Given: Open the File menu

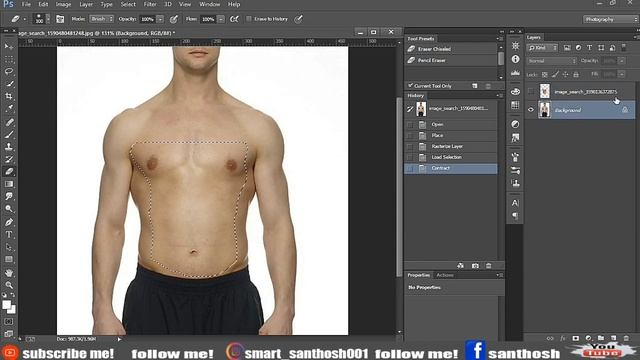Looking at the screenshot, I should (x=26, y=4).
